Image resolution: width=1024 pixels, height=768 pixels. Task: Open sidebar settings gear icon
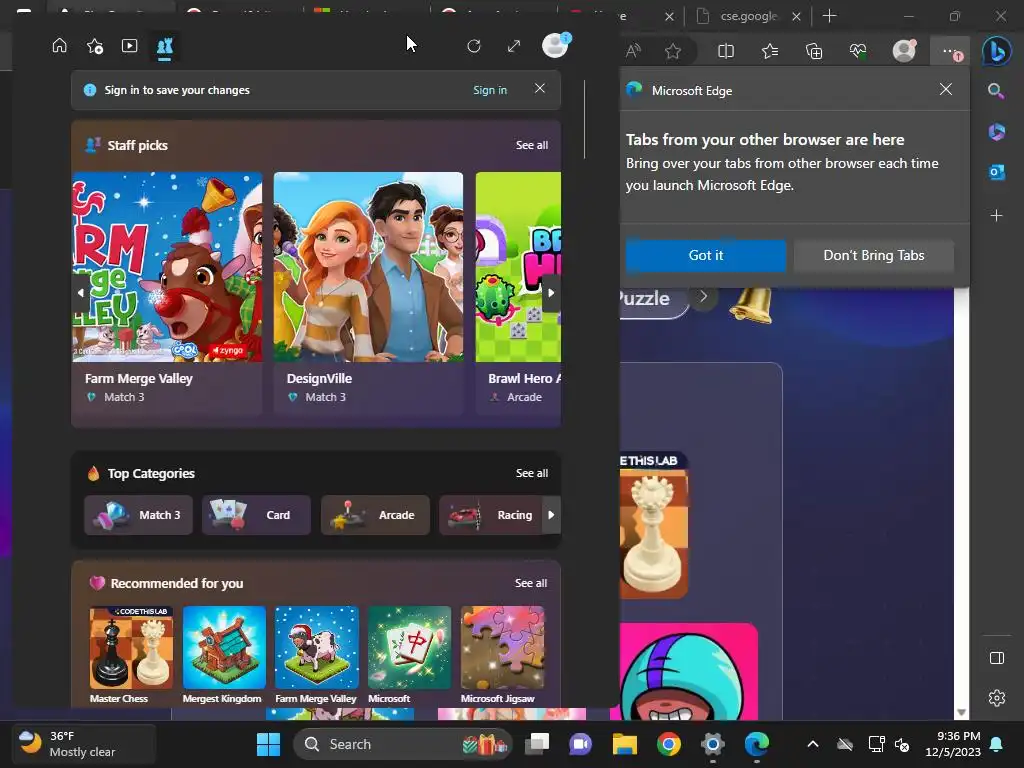(x=997, y=697)
